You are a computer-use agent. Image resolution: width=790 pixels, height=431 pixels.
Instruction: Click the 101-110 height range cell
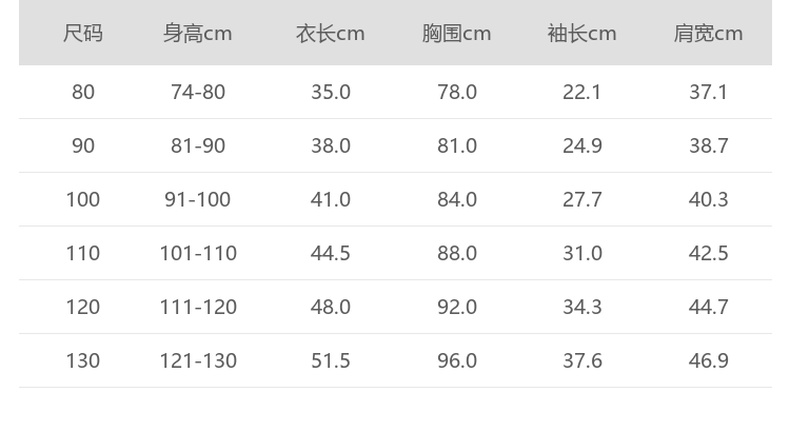pyautogui.click(x=198, y=254)
